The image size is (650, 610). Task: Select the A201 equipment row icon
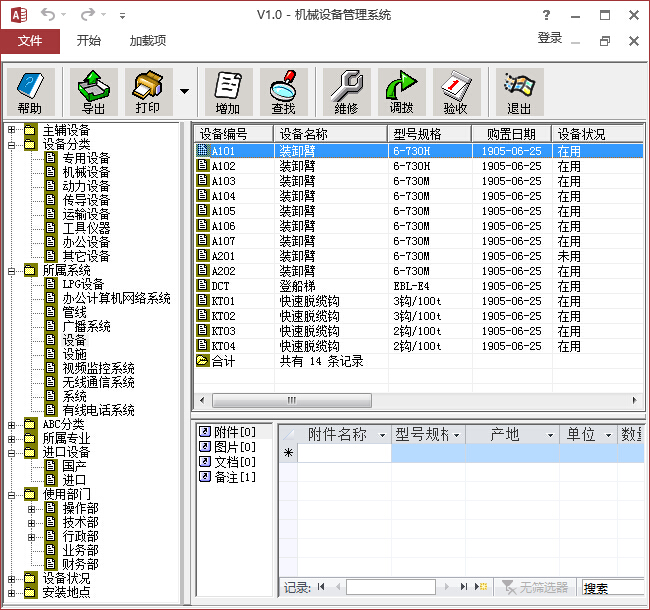tap(202, 255)
